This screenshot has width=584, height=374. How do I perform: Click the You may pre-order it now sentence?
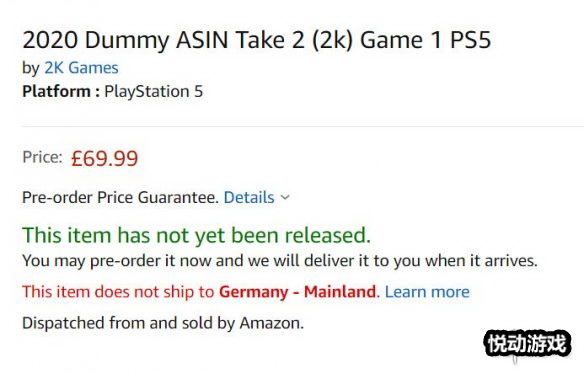click(x=280, y=261)
